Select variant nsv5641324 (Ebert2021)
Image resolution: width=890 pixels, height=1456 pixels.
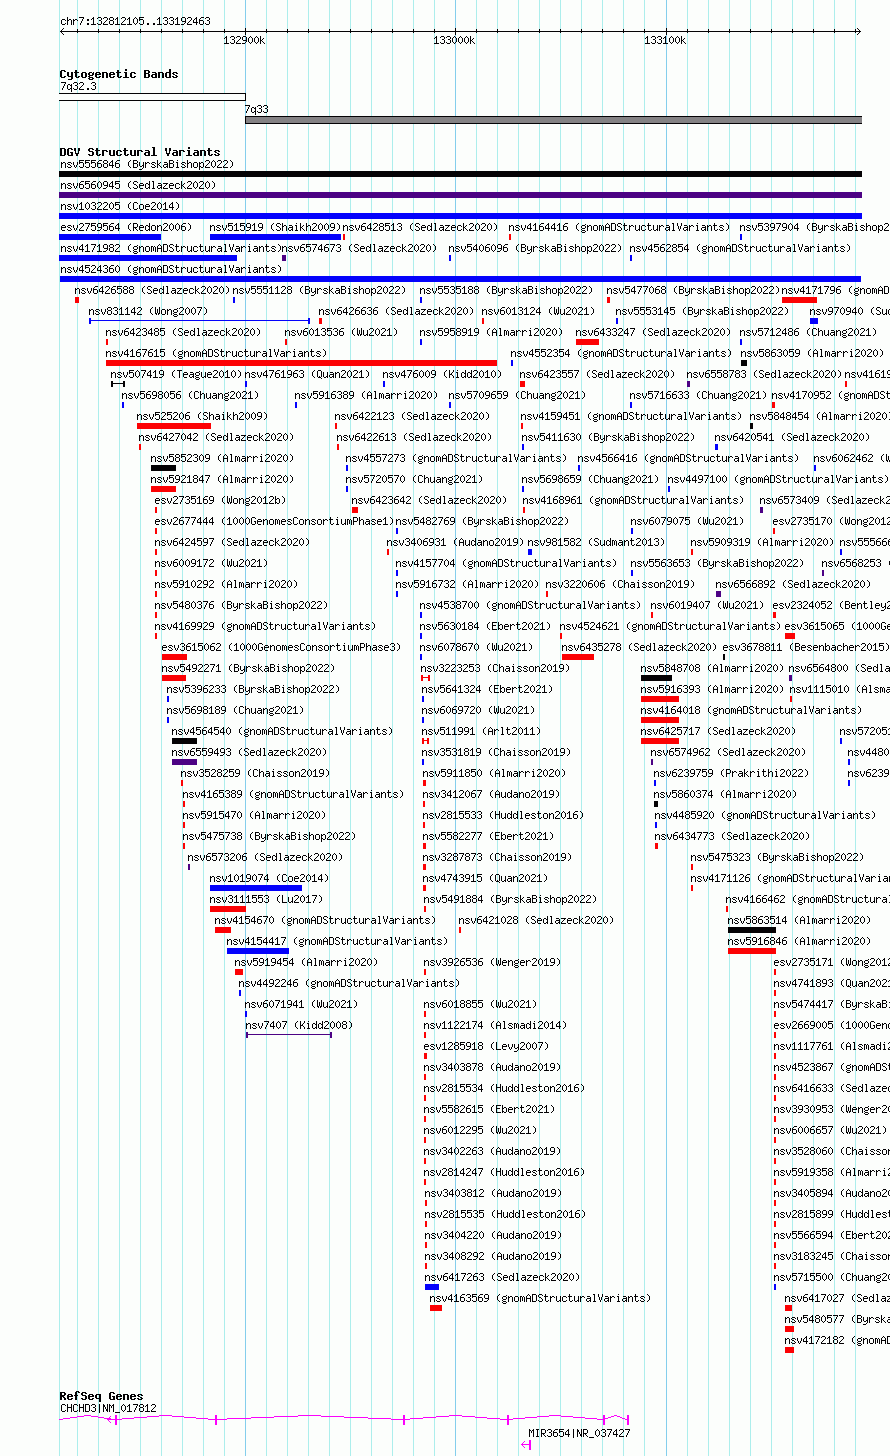[x=487, y=689]
